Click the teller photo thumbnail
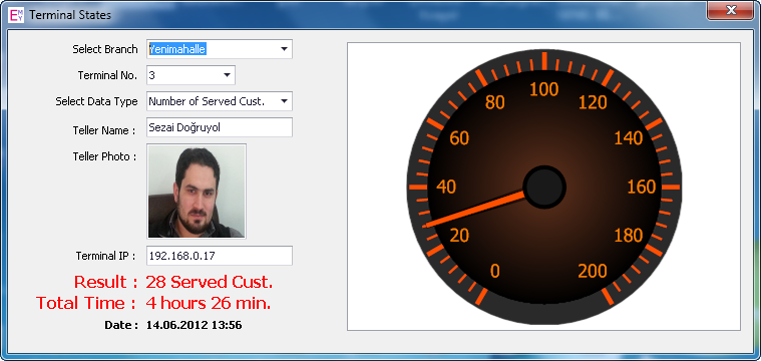The image size is (761, 361). [x=197, y=191]
